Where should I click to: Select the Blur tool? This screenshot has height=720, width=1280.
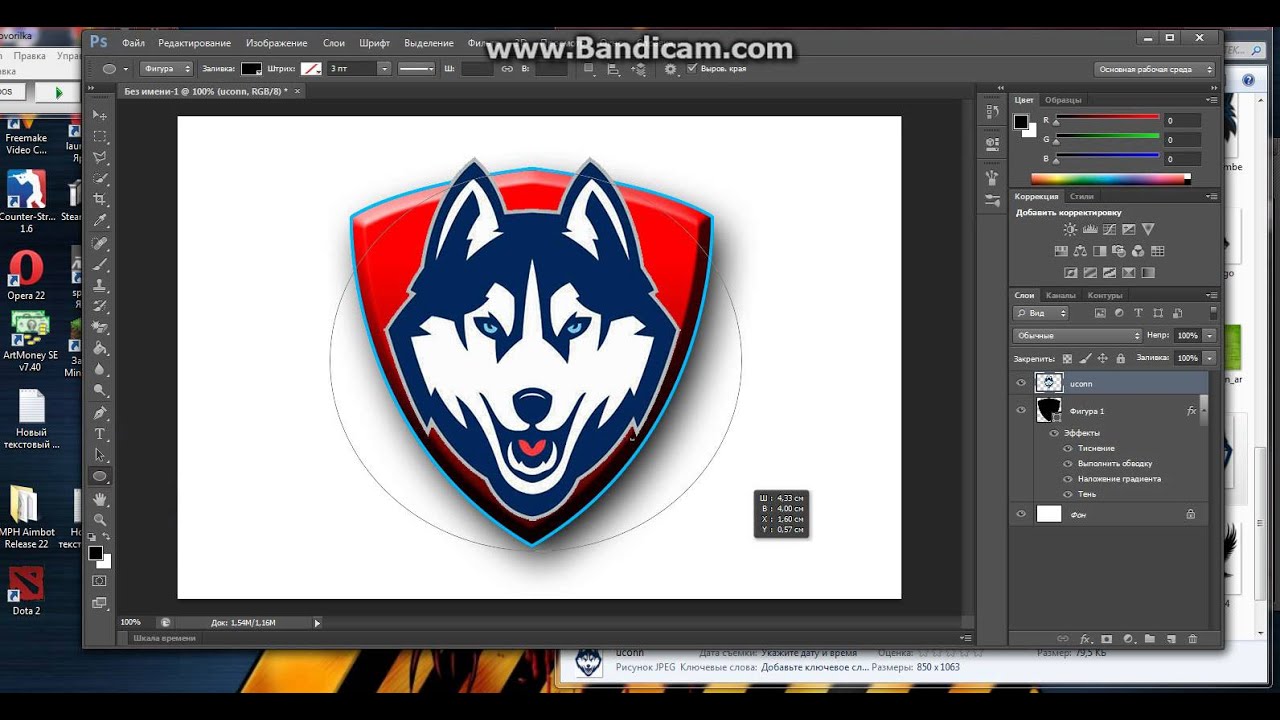(100, 370)
